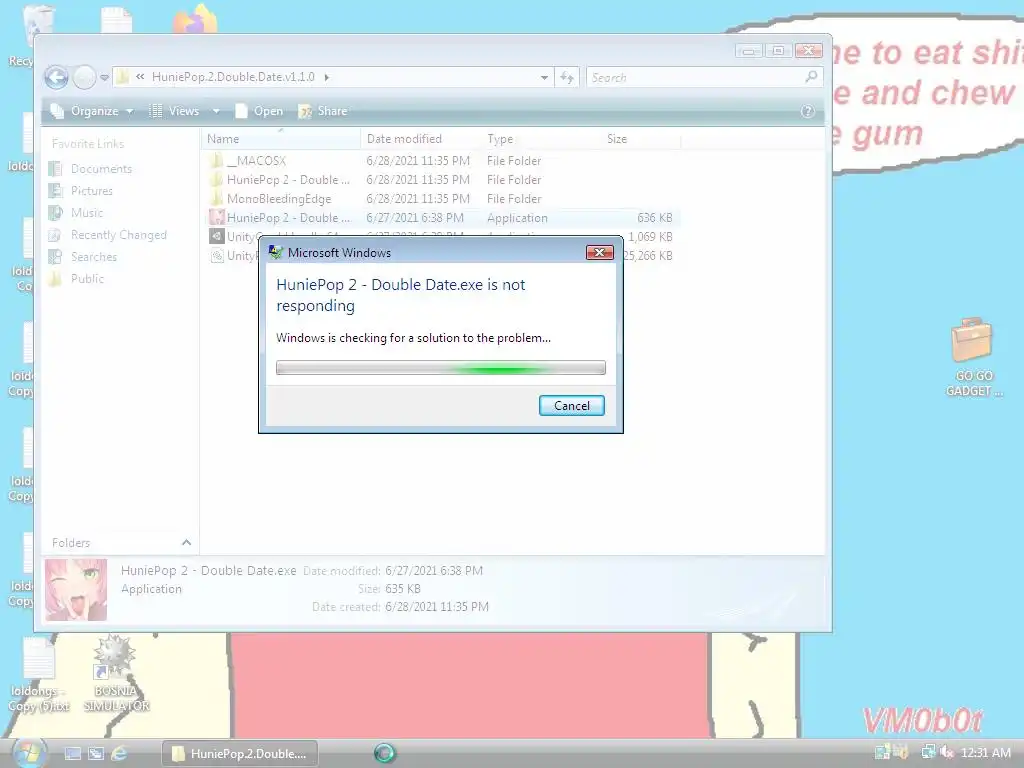Click the Documents sidebar icon
The width and height of the screenshot is (1024, 768).
56,168
